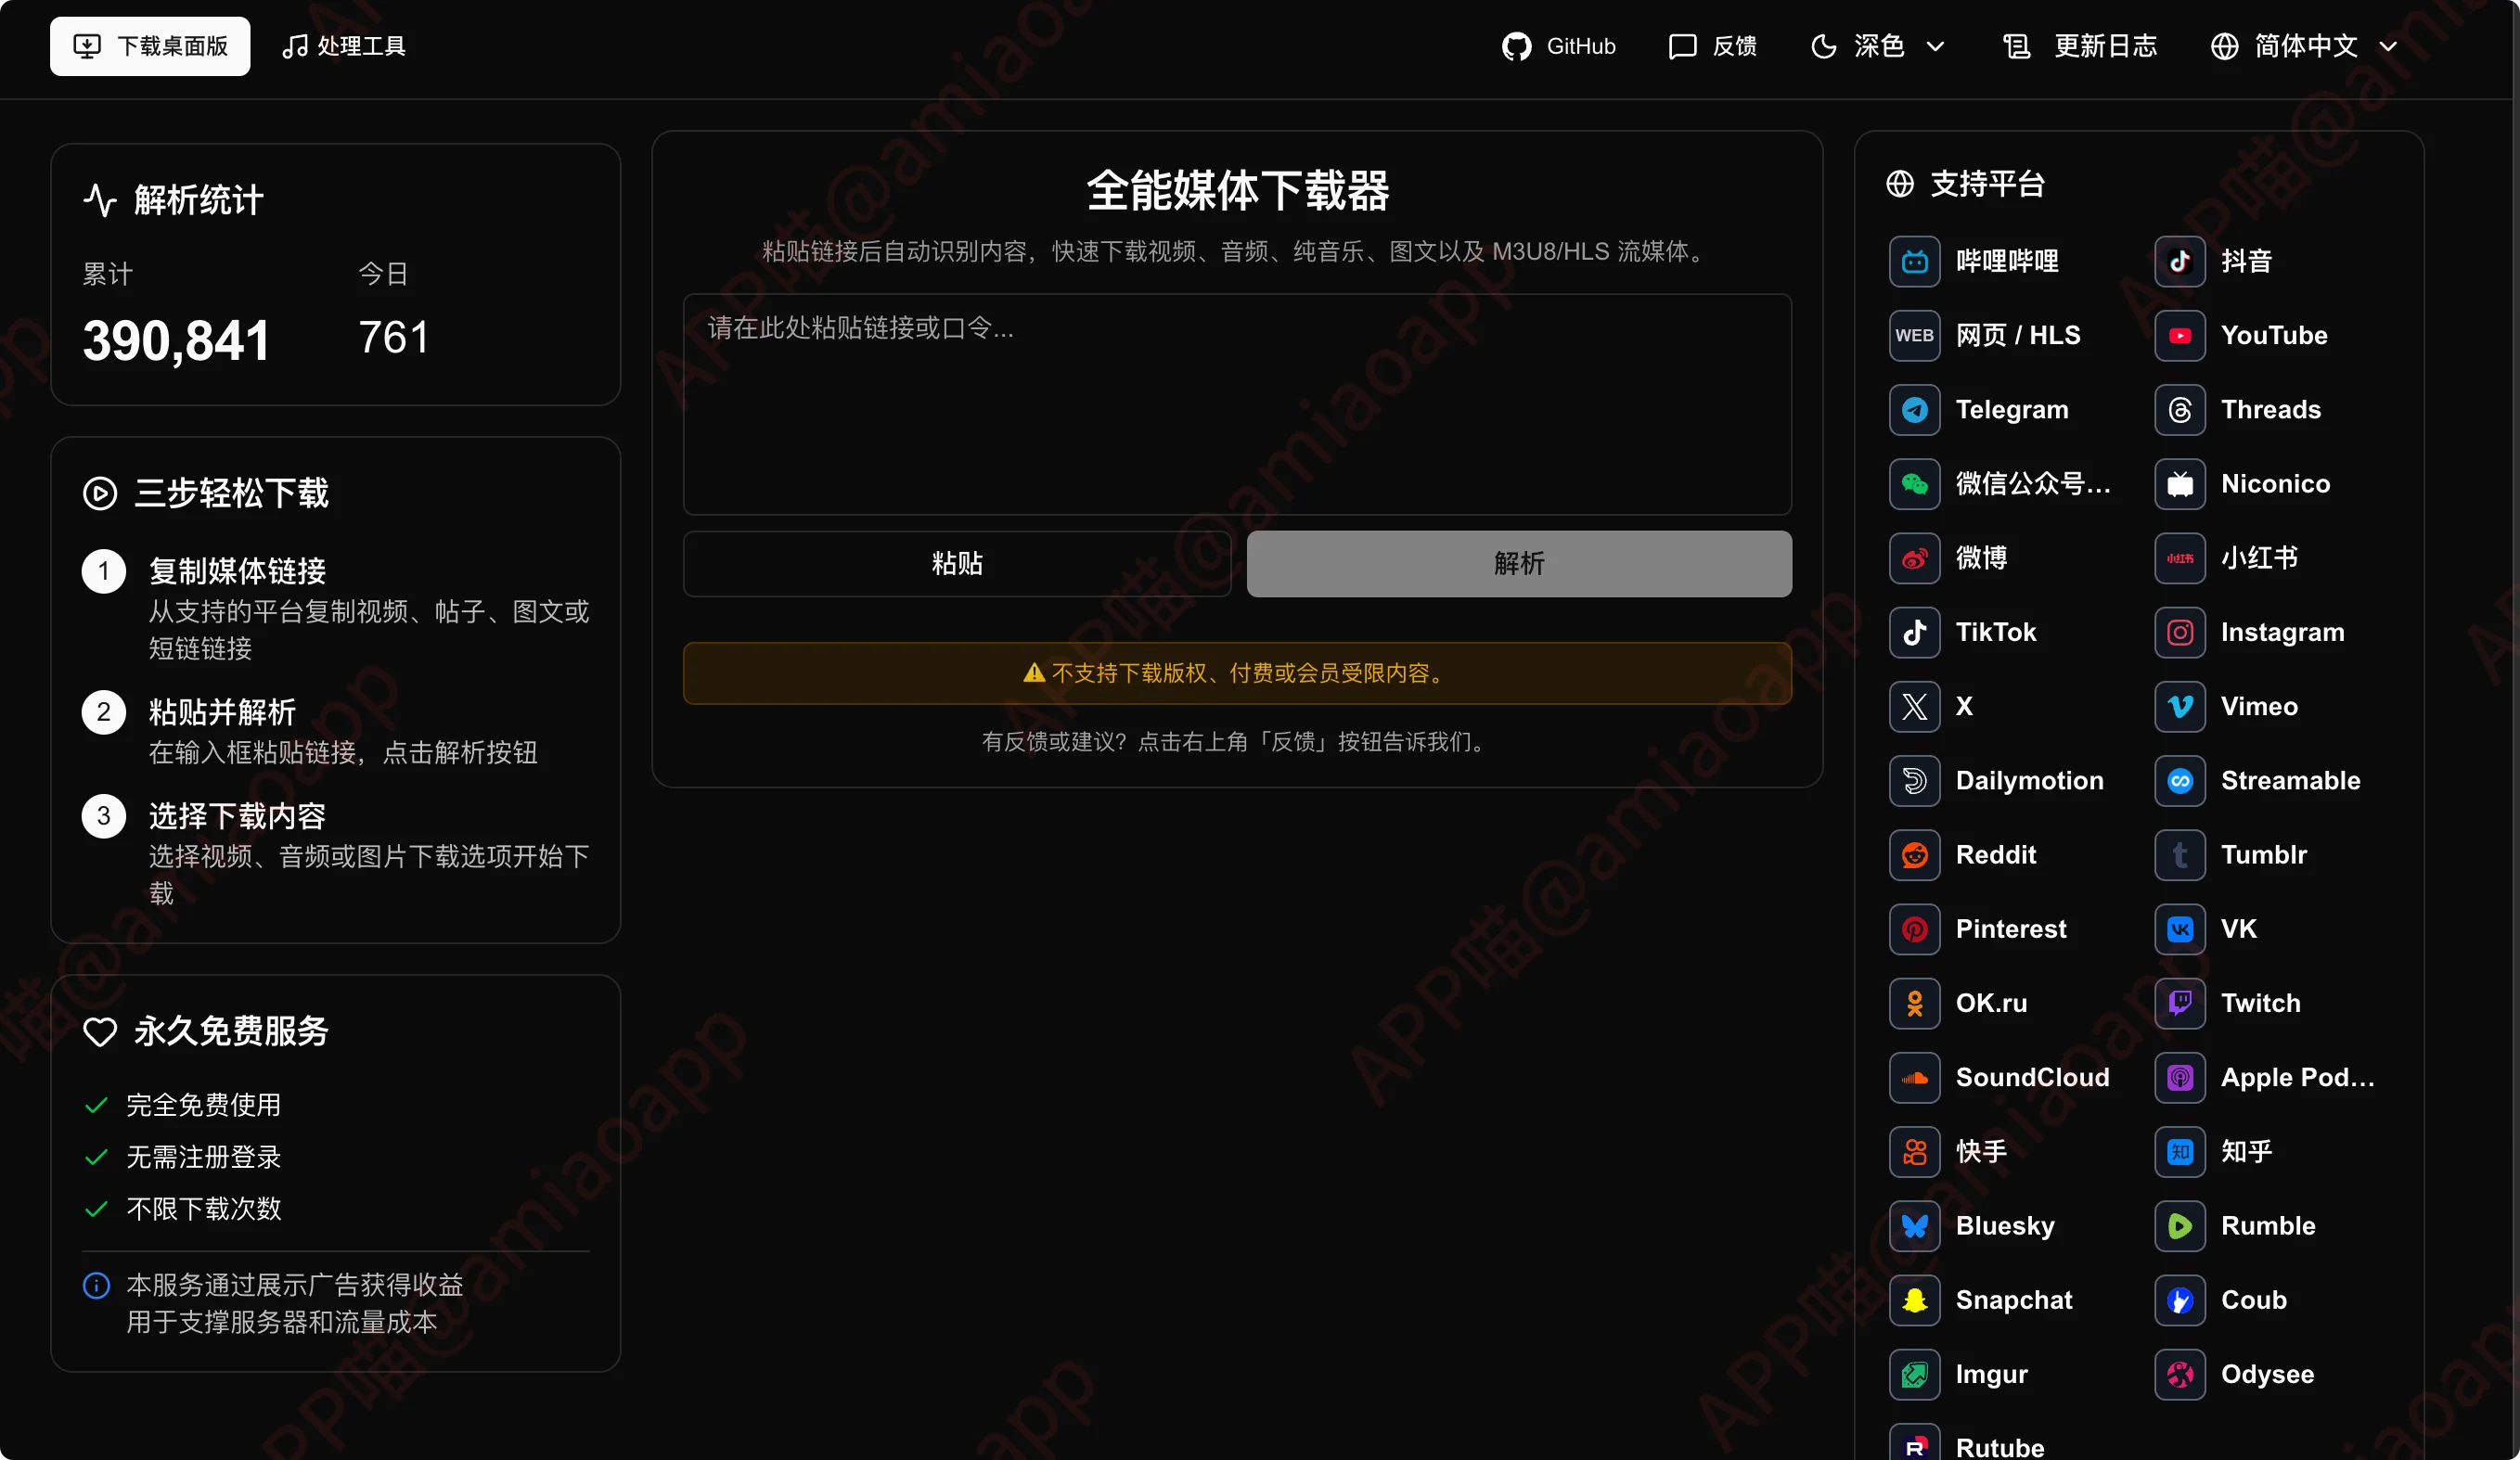Click the Apple Podcasts icon
The height and width of the screenshot is (1460, 2520).
point(2179,1077)
